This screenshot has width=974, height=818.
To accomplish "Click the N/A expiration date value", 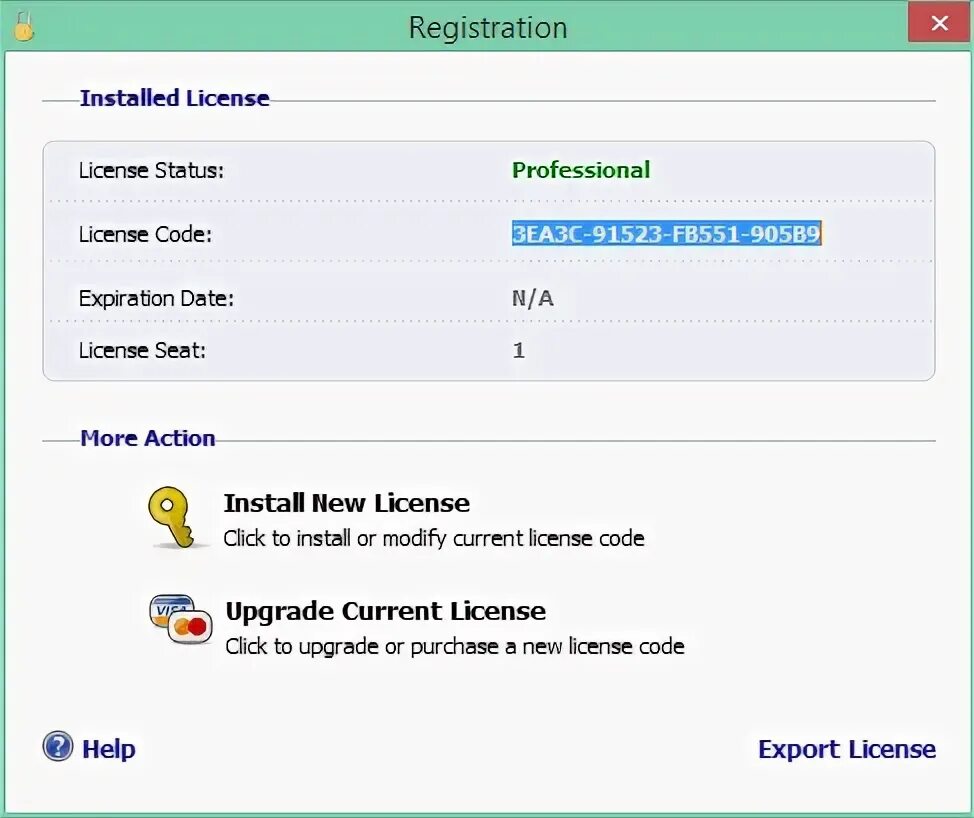I will point(532,298).
